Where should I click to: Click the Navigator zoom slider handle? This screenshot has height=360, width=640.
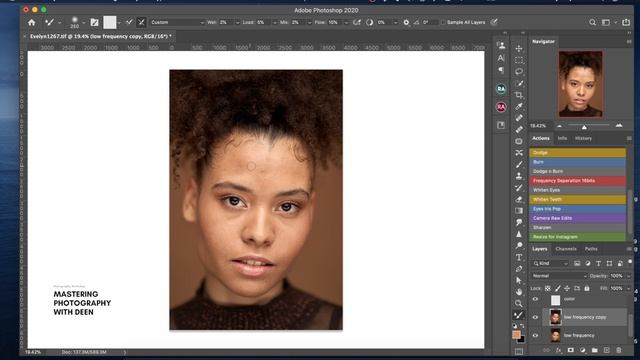(x=584, y=127)
